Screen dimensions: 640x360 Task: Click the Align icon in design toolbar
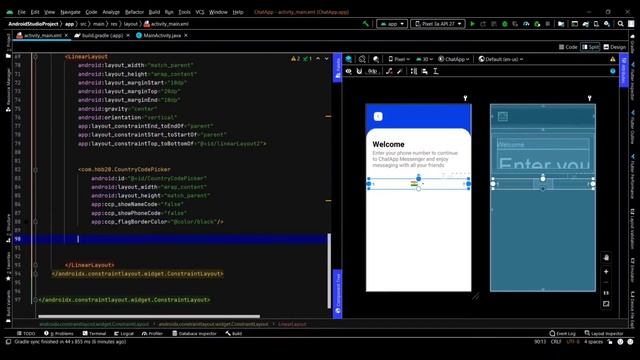click(425, 71)
